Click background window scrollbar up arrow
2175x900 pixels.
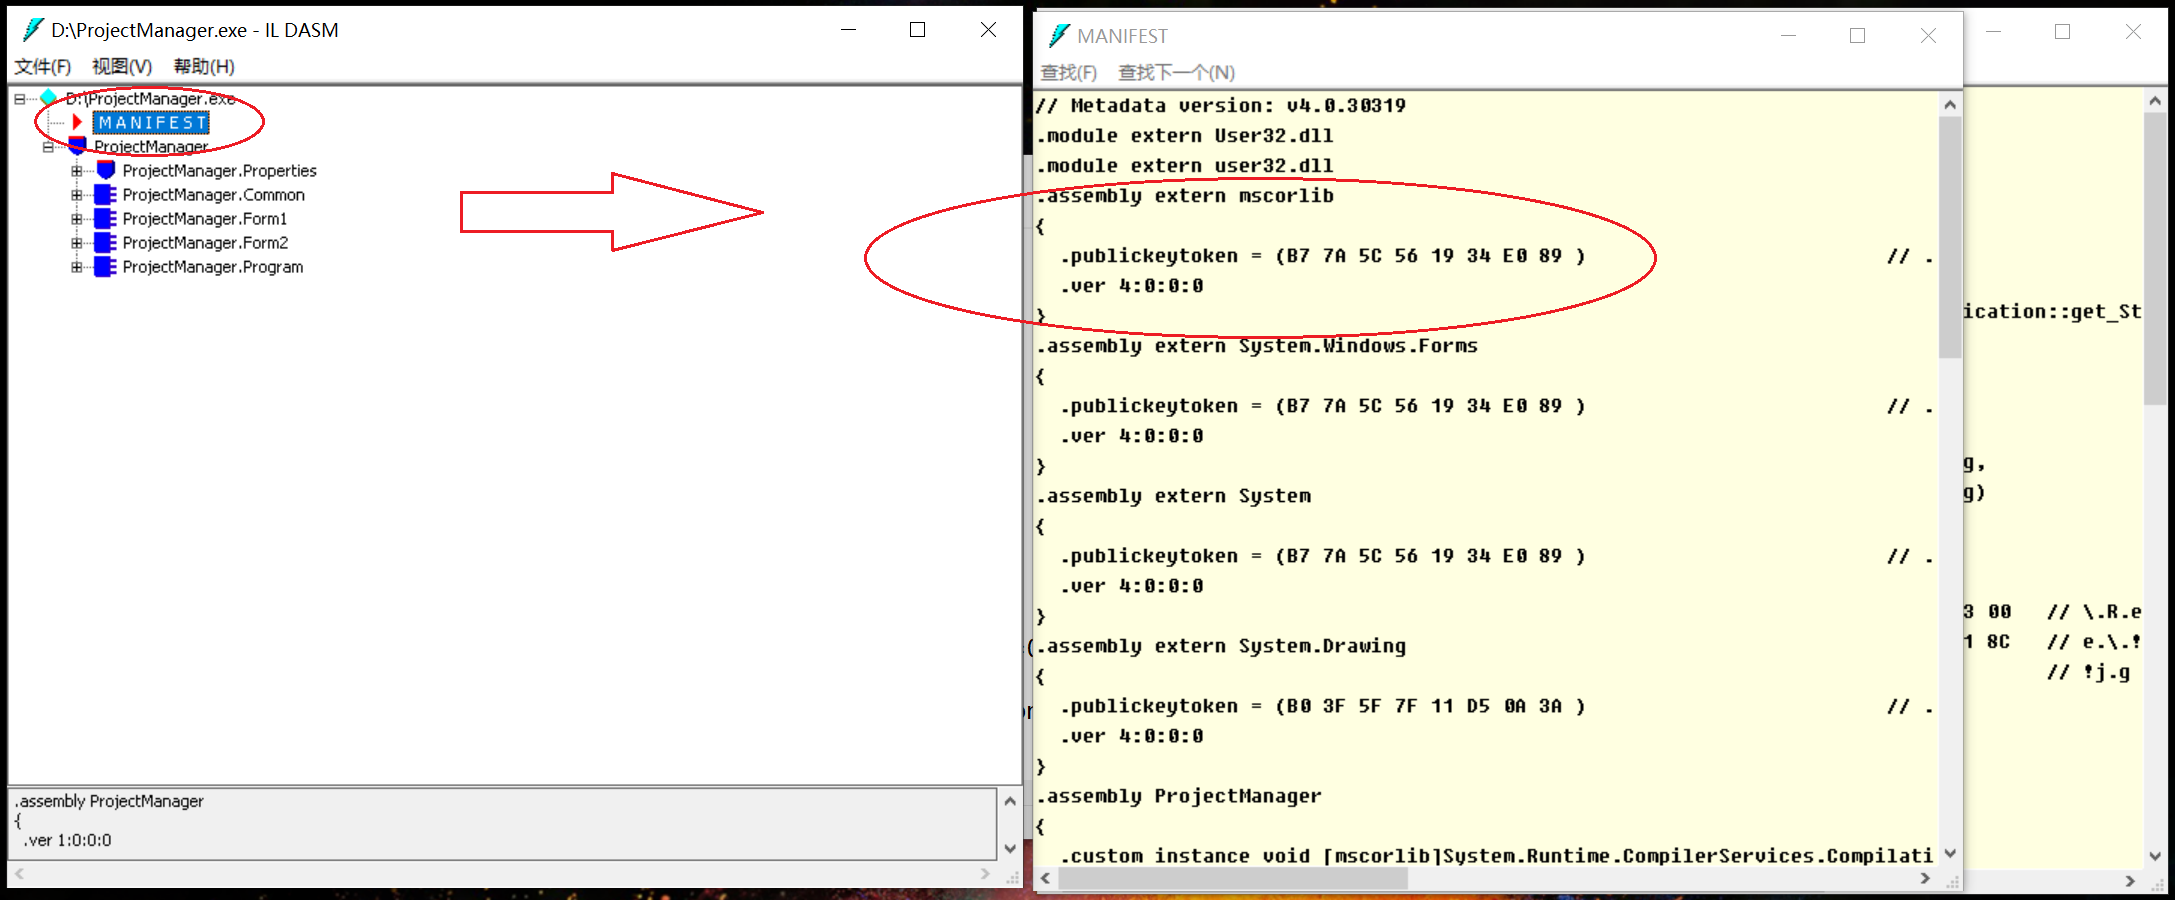(2155, 101)
